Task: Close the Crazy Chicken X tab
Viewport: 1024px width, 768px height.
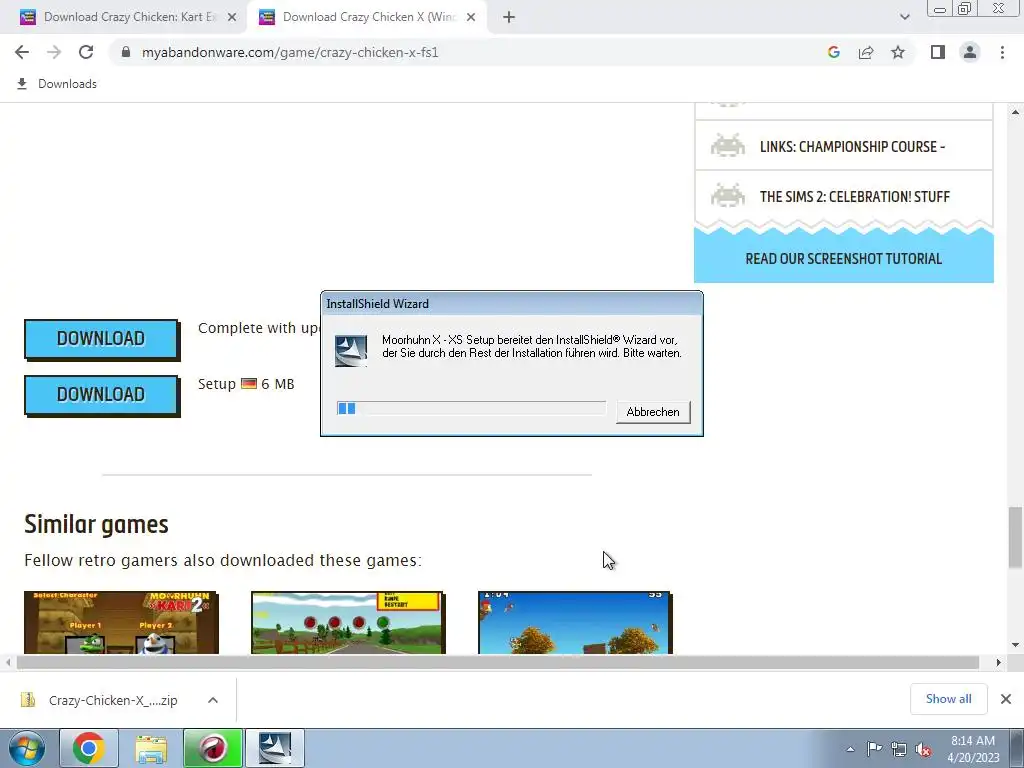Action: tap(471, 18)
